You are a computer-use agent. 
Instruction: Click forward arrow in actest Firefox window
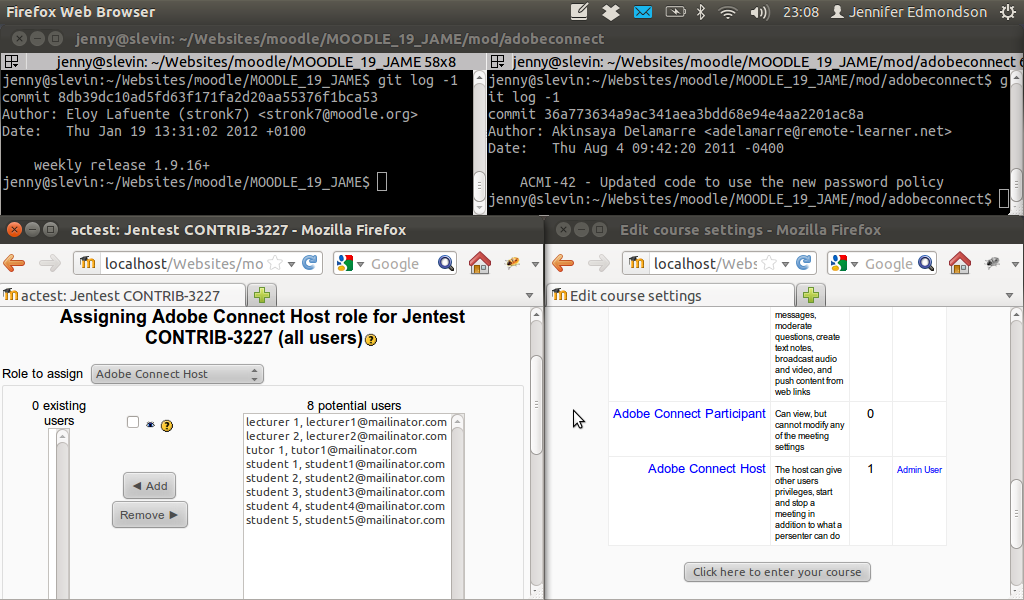(x=50, y=264)
